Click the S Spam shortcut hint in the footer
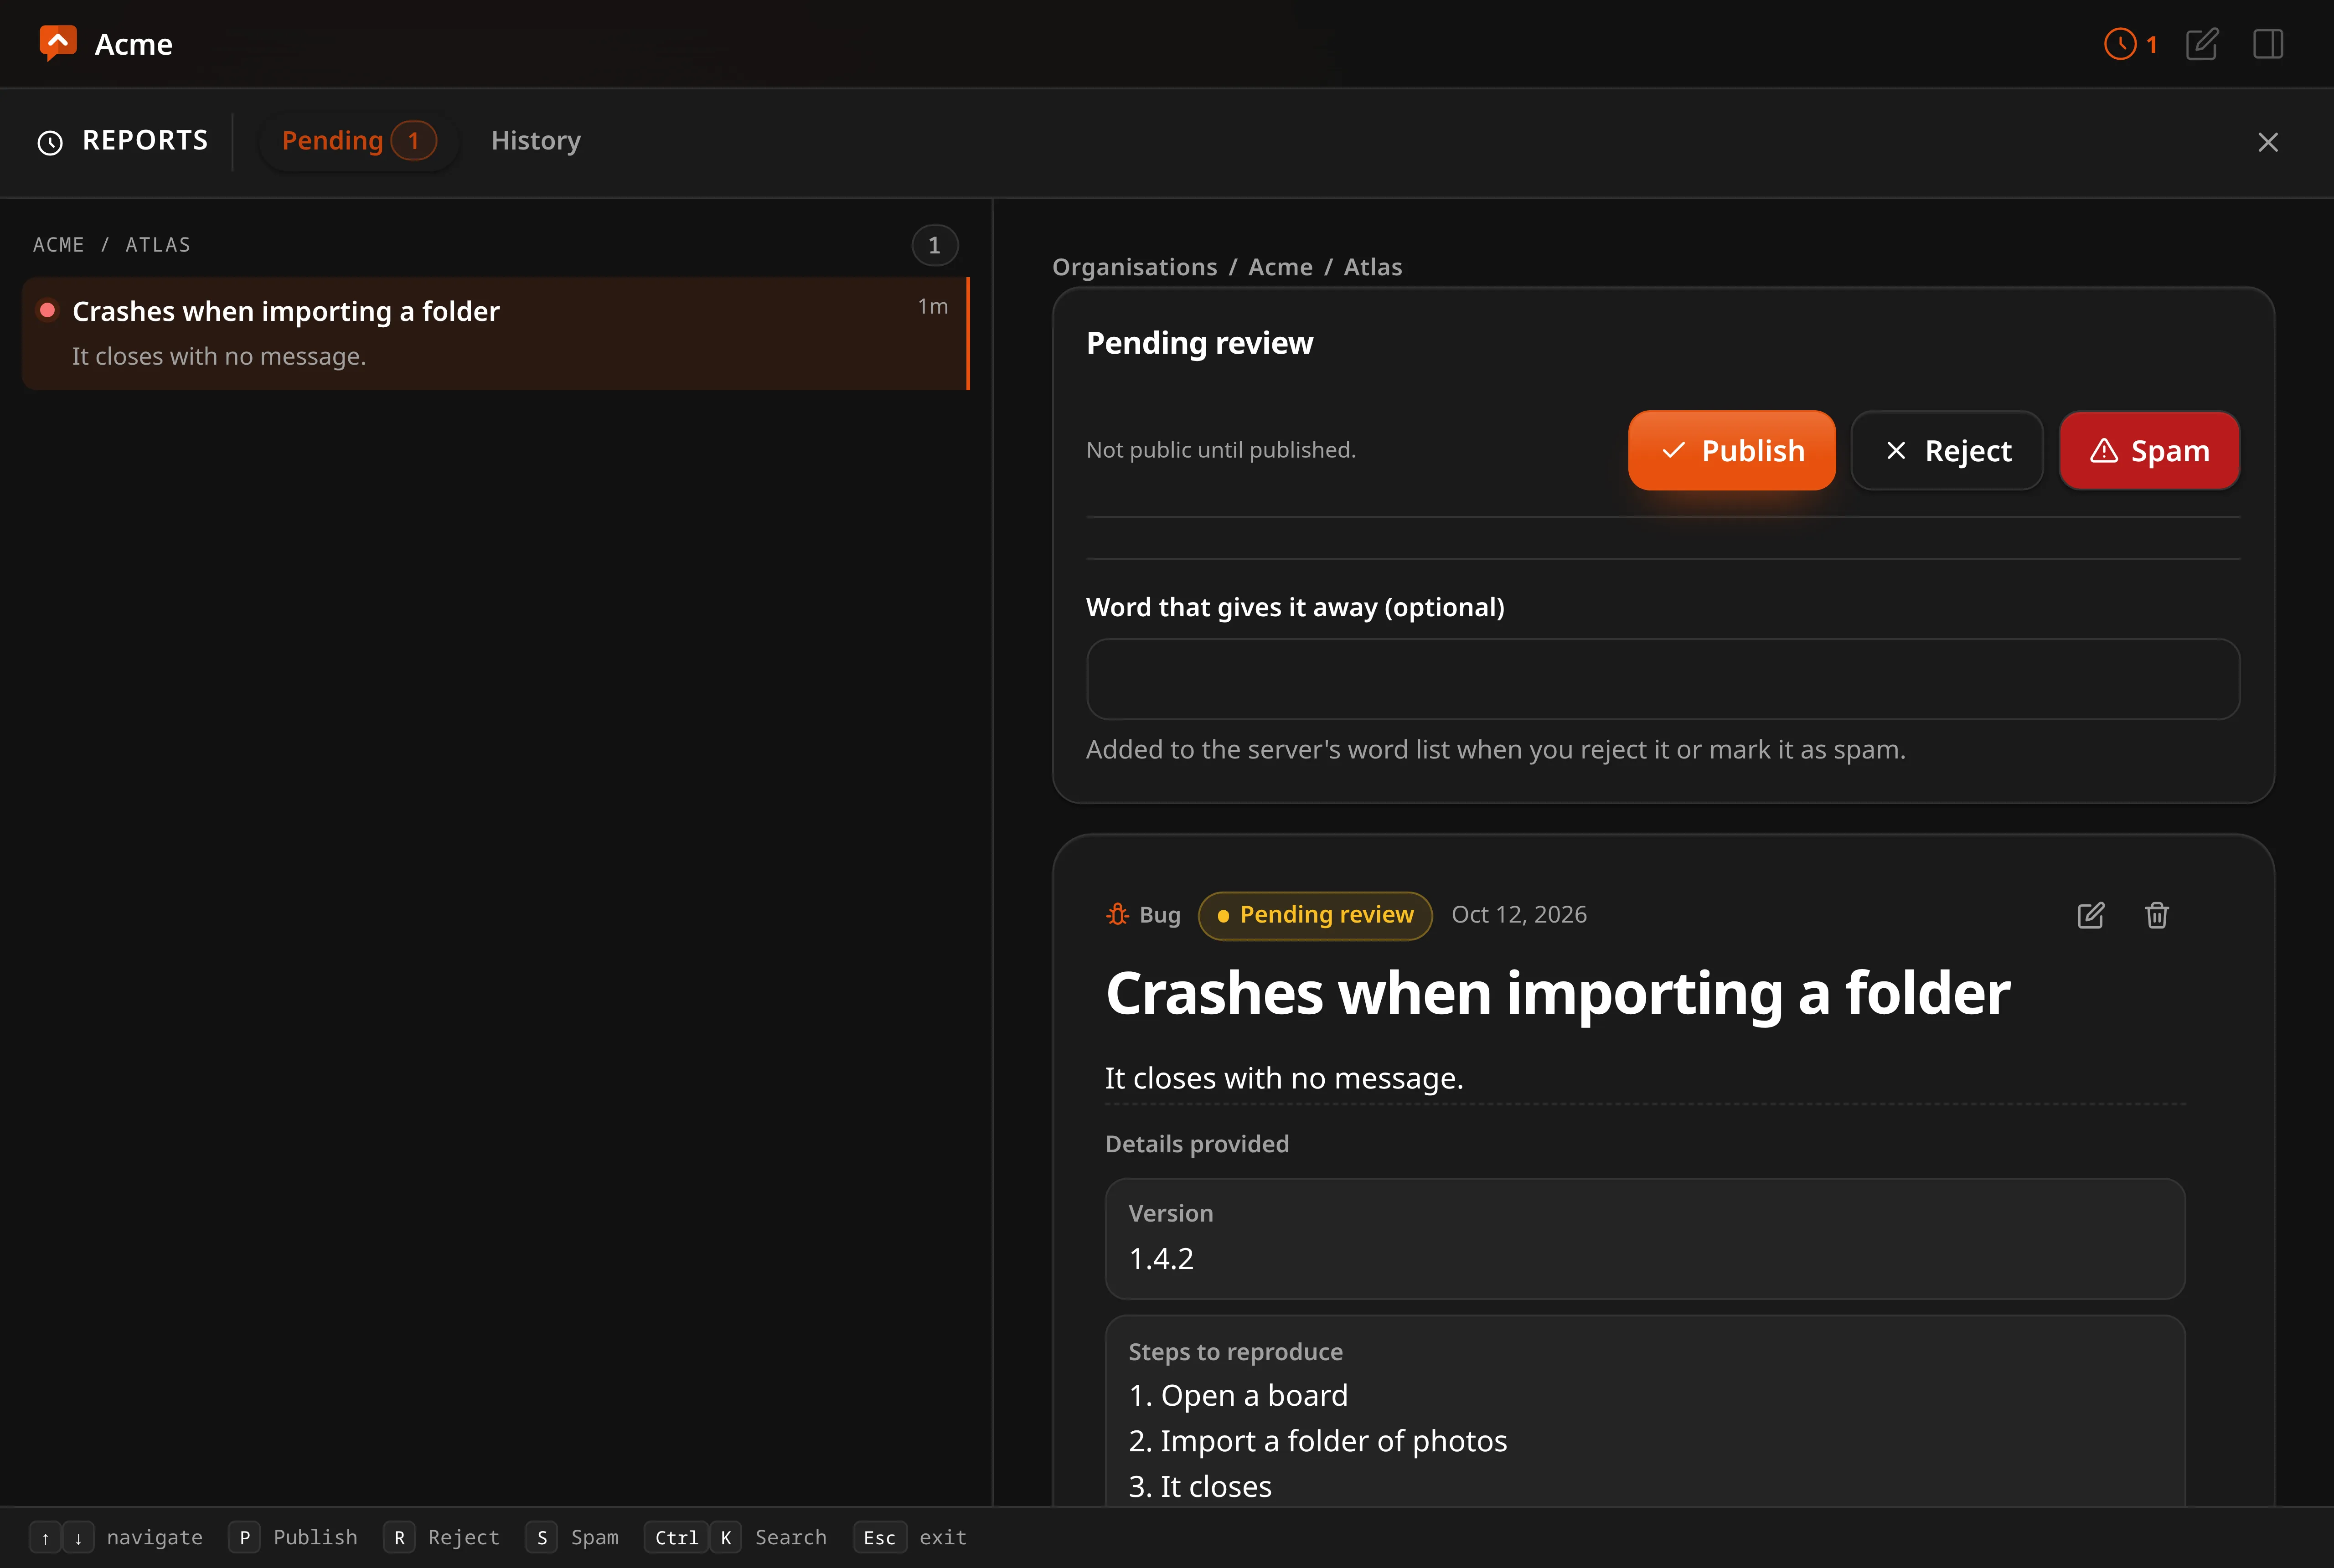 (572, 1537)
